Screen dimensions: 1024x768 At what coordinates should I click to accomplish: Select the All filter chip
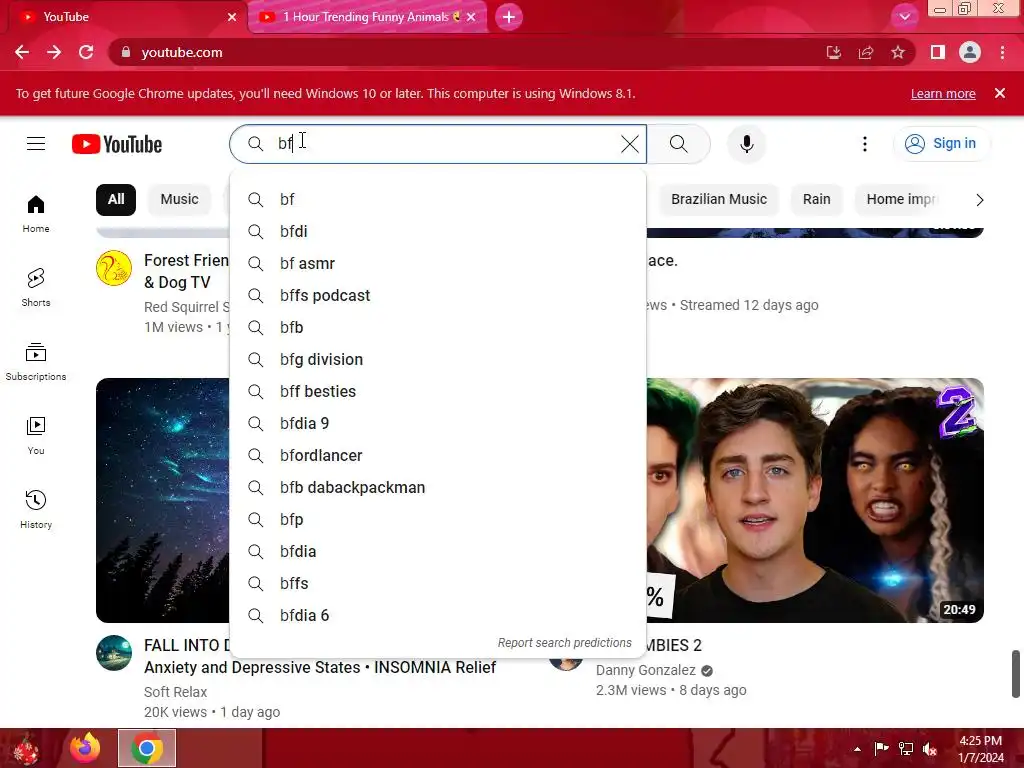coord(116,199)
